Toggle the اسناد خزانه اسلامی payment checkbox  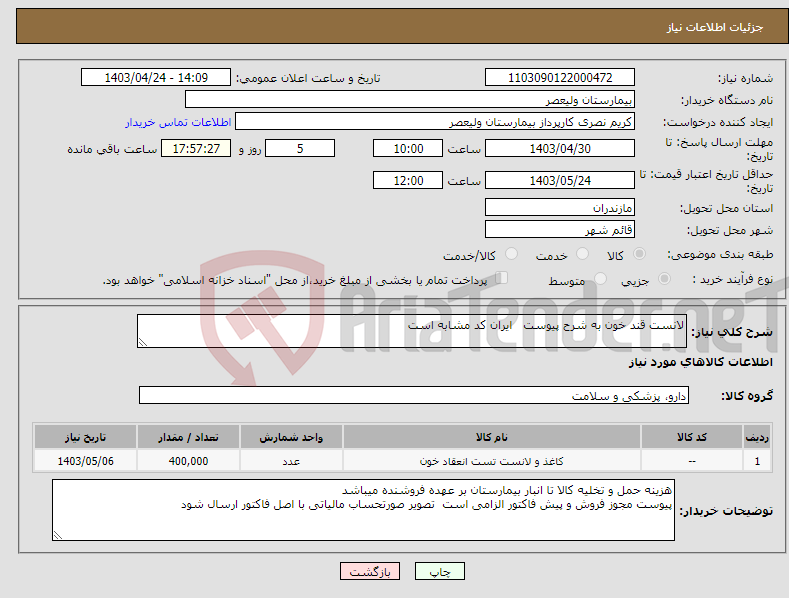(x=501, y=278)
